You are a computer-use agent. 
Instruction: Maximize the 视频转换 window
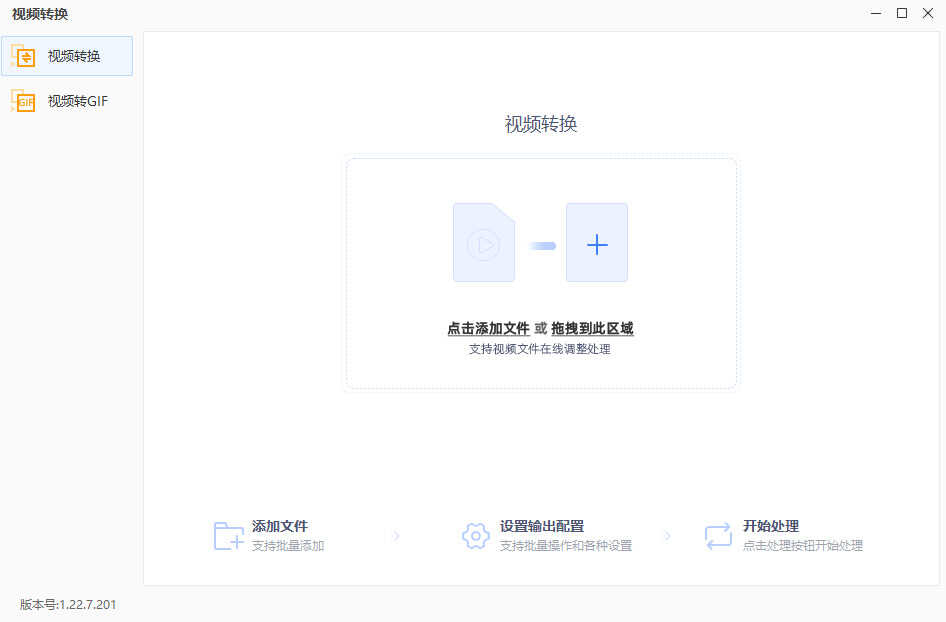[x=902, y=13]
